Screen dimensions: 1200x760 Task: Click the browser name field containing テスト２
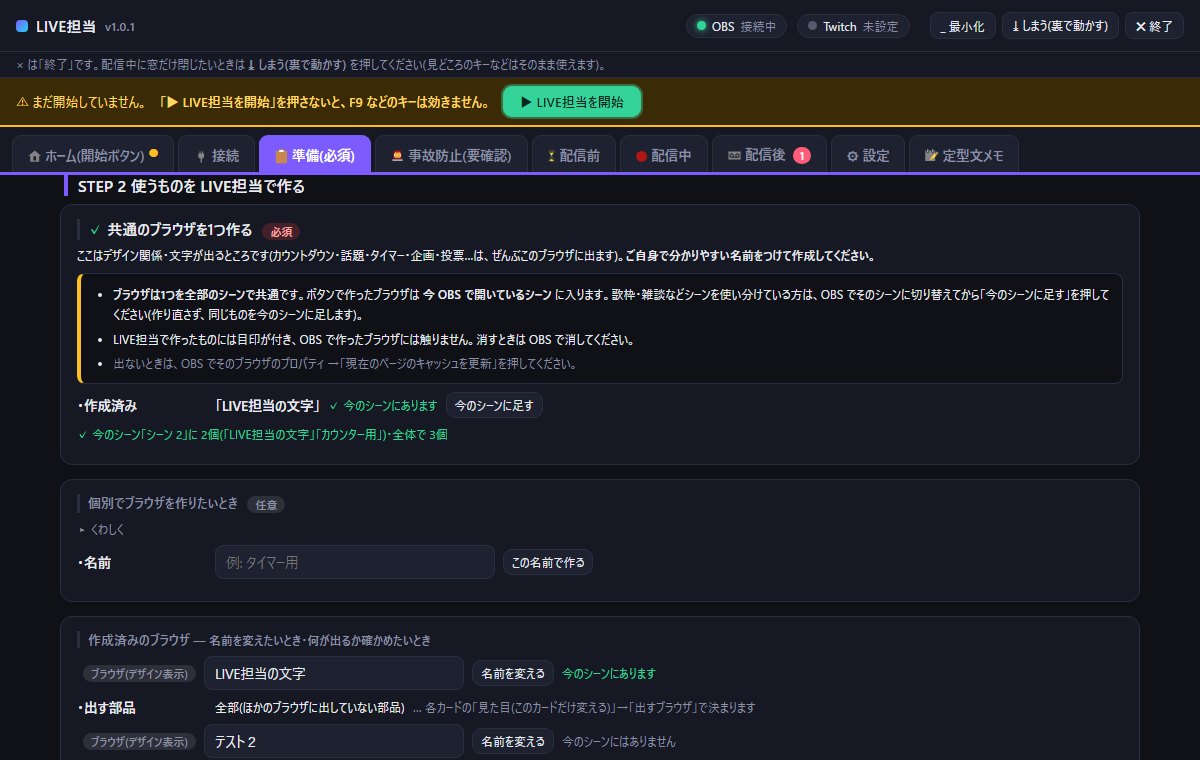[x=334, y=742]
